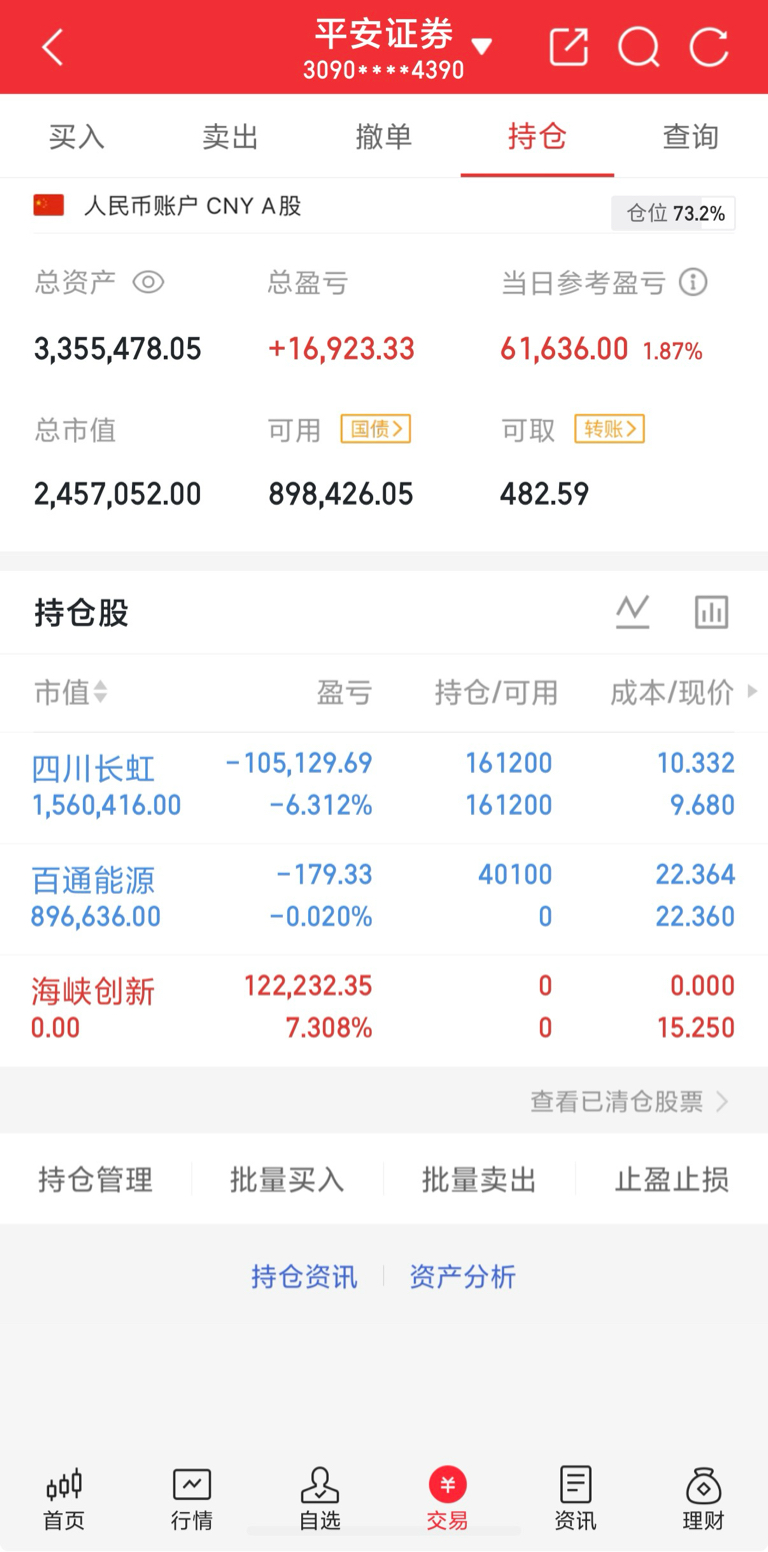The width and height of the screenshot is (768, 1552).
Task: Expand more columns arrow after 成本/现价
Action: [752, 691]
